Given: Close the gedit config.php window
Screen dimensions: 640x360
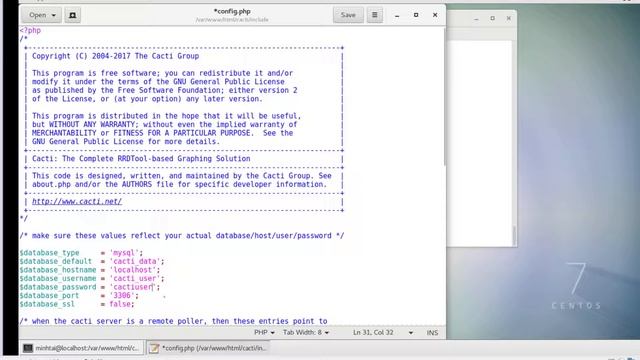Looking at the screenshot, I should (435, 15).
